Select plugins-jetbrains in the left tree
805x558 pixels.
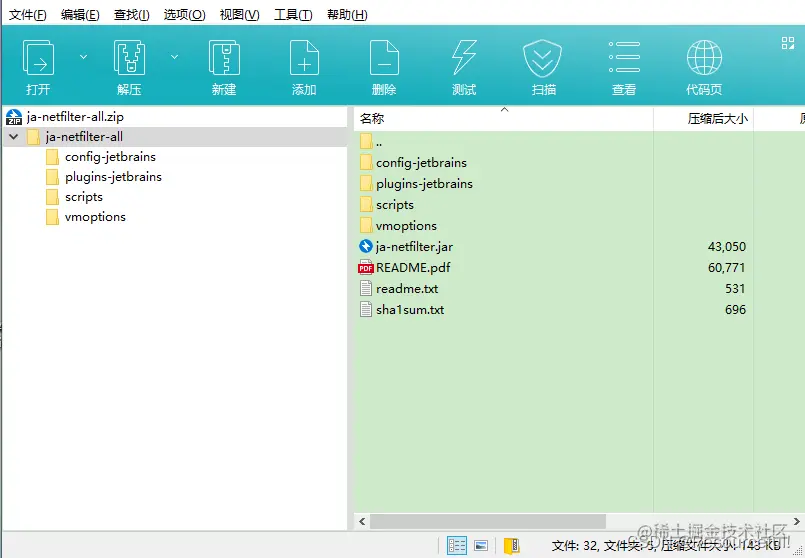pos(113,177)
